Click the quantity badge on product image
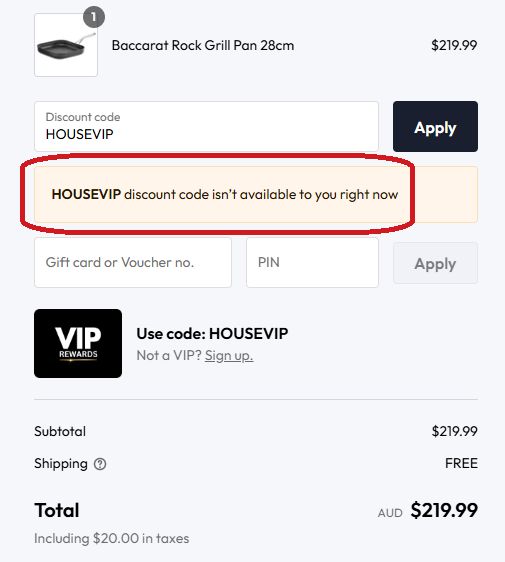 (94, 17)
